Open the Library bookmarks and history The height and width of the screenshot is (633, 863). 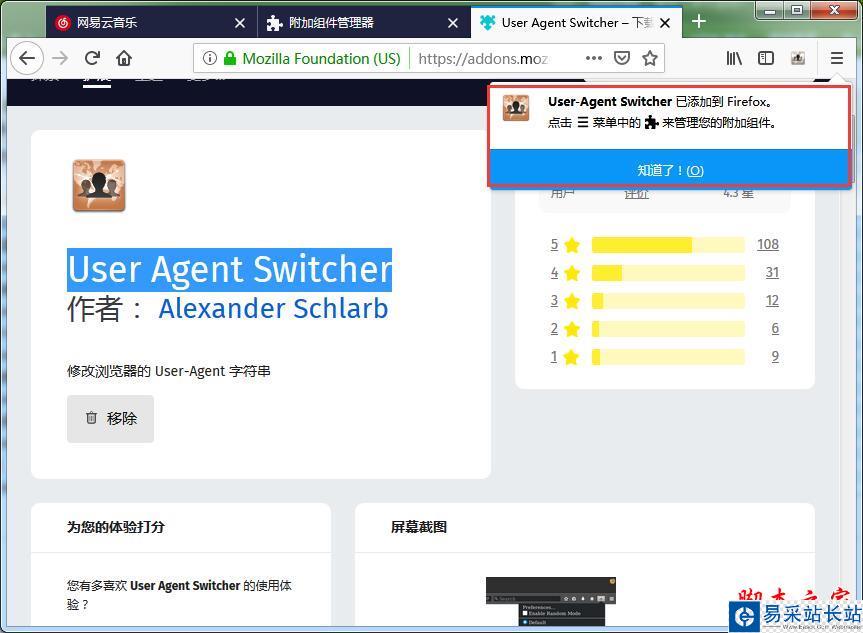pyautogui.click(x=734, y=58)
